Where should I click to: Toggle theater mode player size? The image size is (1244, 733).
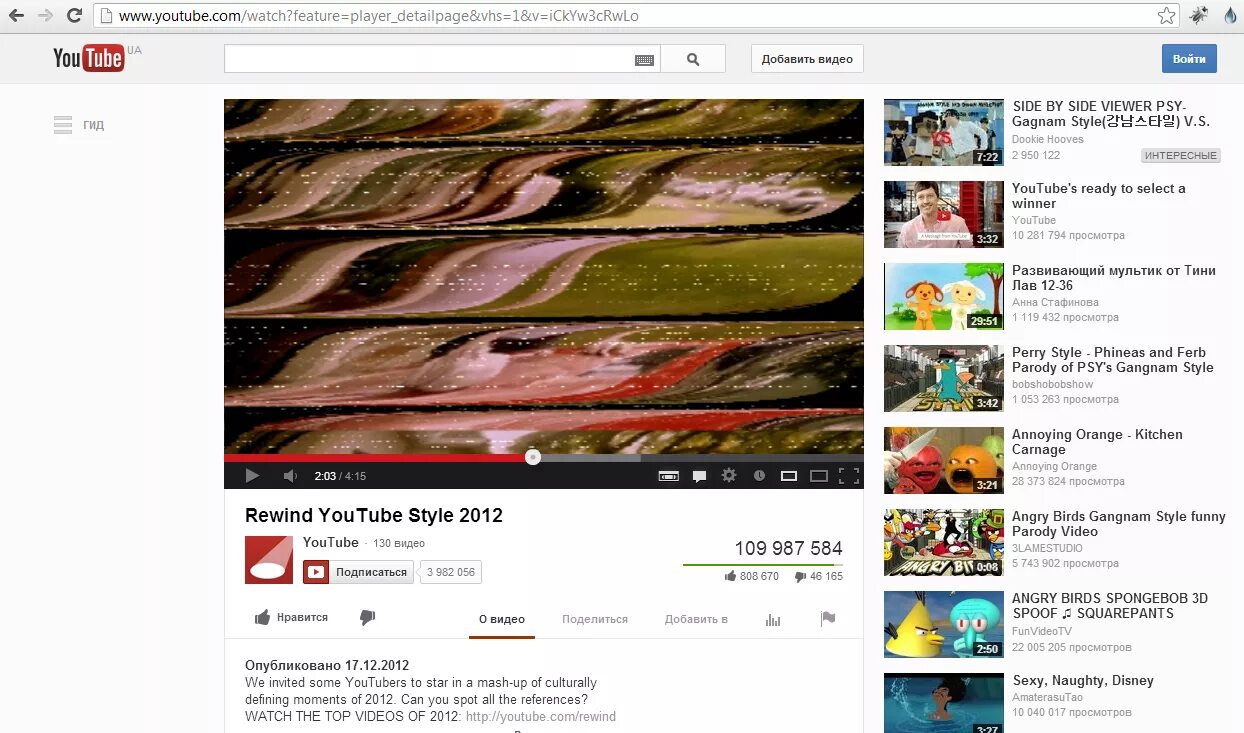click(x=820, y=475)
